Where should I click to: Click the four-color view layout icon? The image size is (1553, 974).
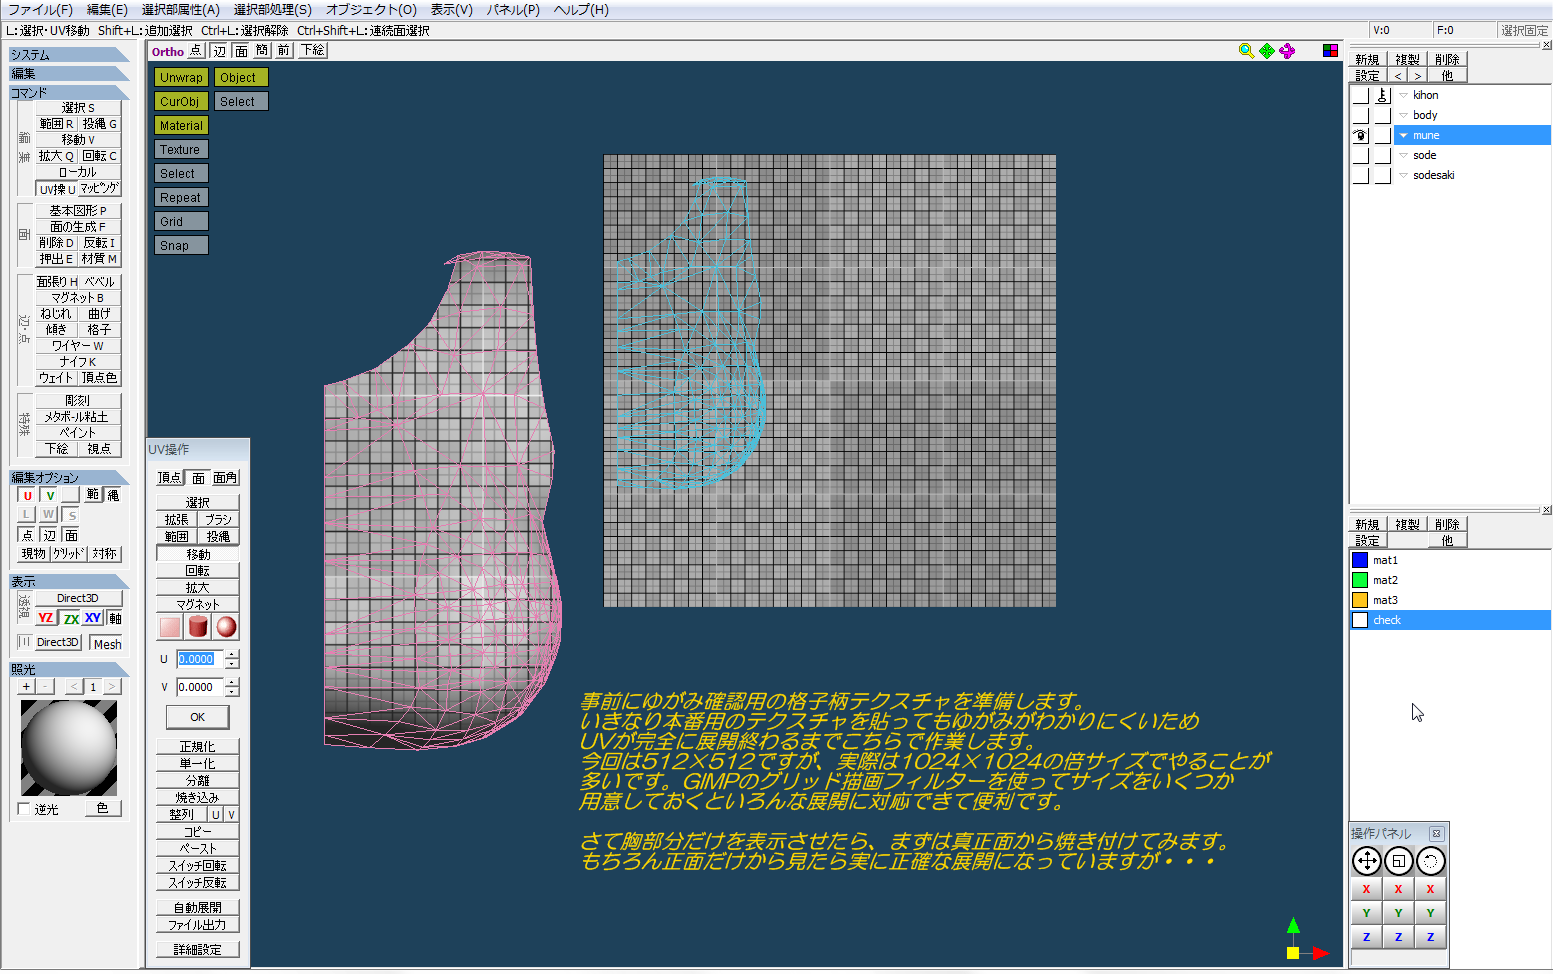click(1330, 51)
